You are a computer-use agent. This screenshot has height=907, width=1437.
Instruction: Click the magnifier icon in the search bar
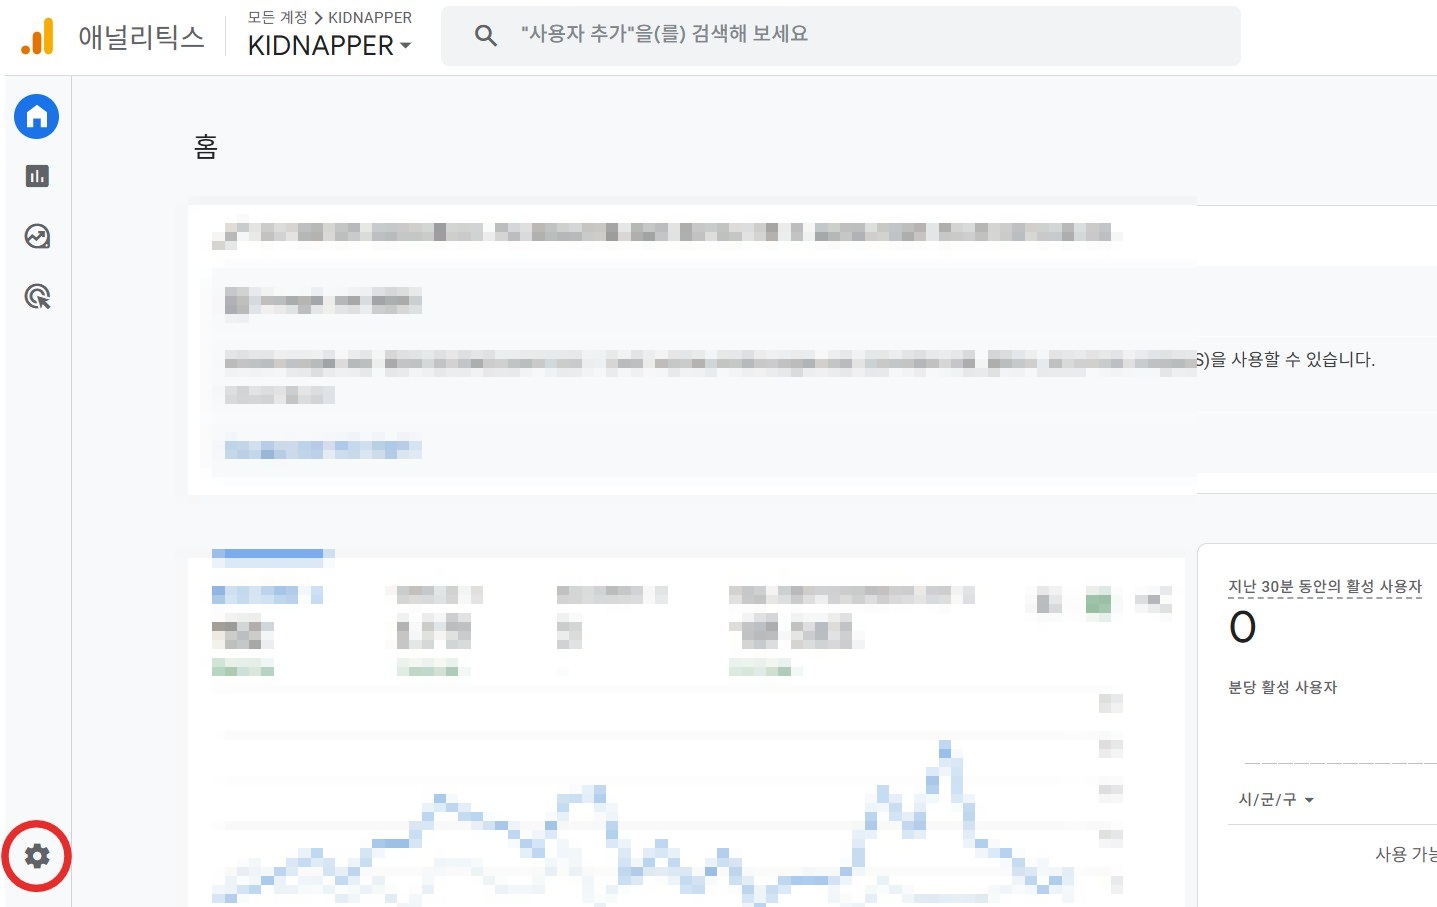tap(486, 35)
